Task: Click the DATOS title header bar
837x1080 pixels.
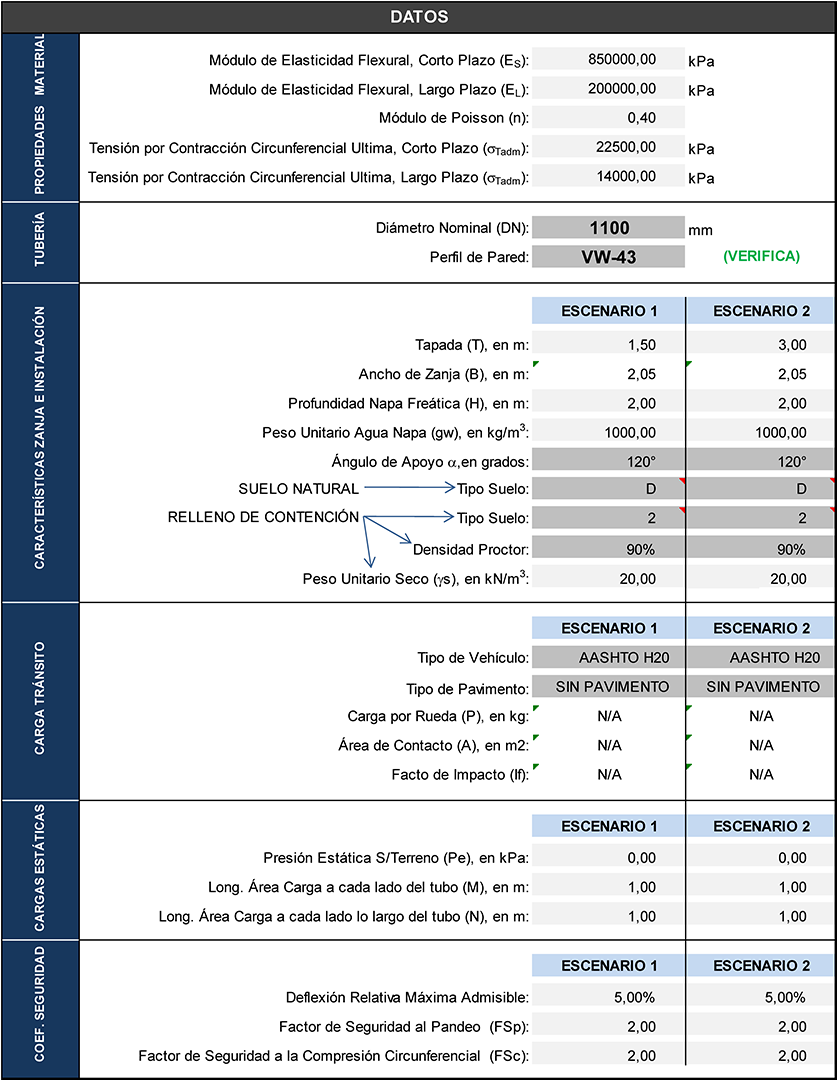Action: pyautogui.click(x=418, y=17)
